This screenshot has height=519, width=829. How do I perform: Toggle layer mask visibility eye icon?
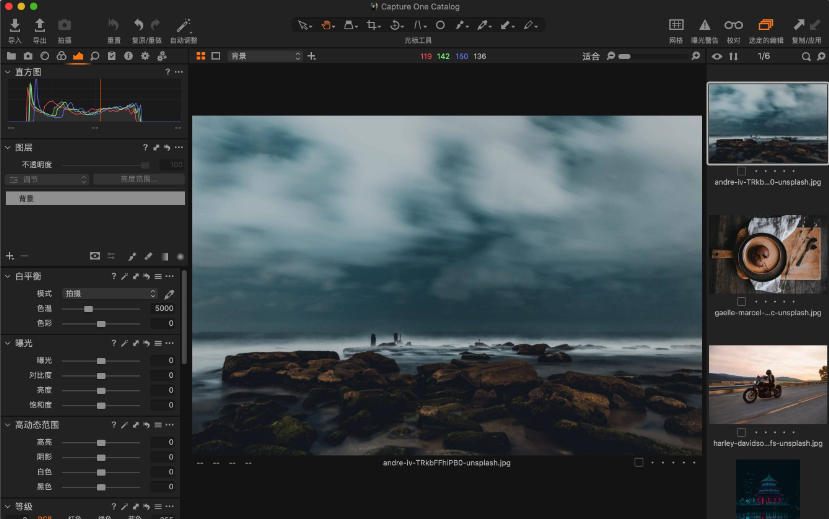tap(95, 256)
